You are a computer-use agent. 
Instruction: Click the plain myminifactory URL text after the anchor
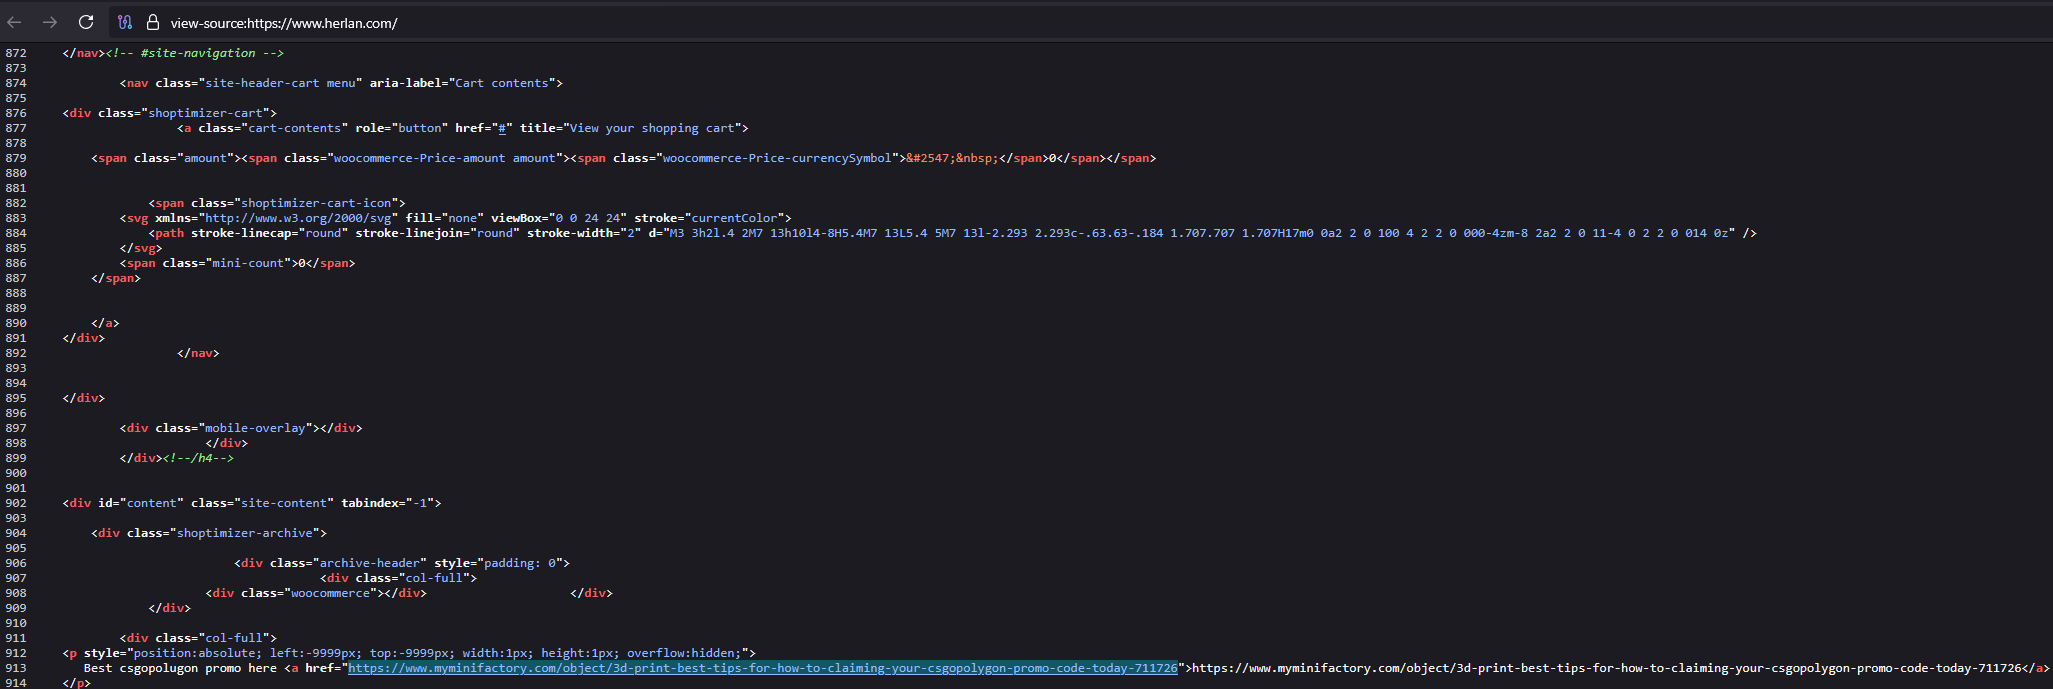[x=1607, y=668]
